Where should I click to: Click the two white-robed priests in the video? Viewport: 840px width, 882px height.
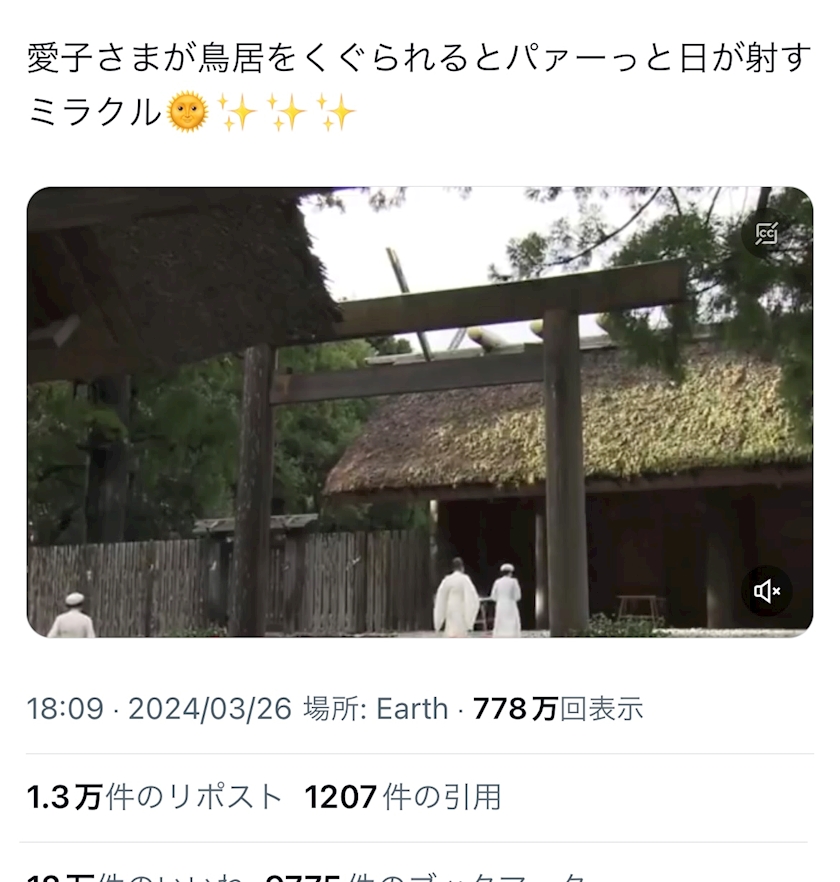click(478, 597)
